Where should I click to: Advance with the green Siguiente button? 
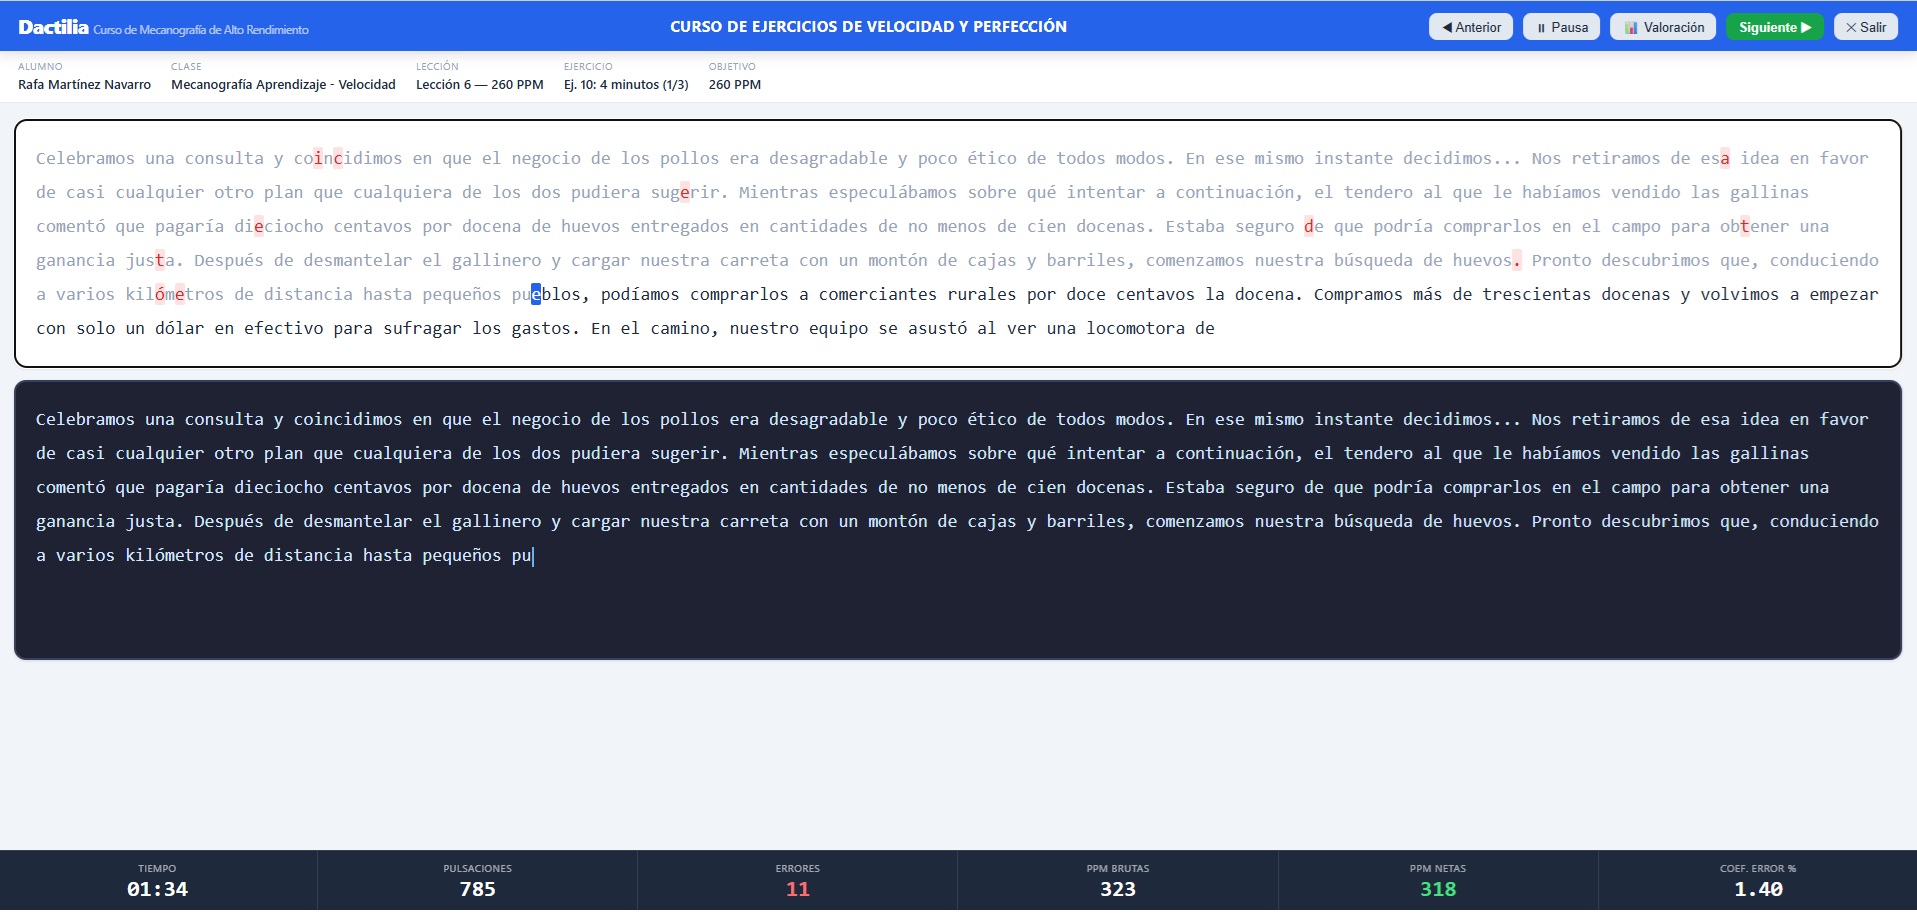pos(1774,27)
